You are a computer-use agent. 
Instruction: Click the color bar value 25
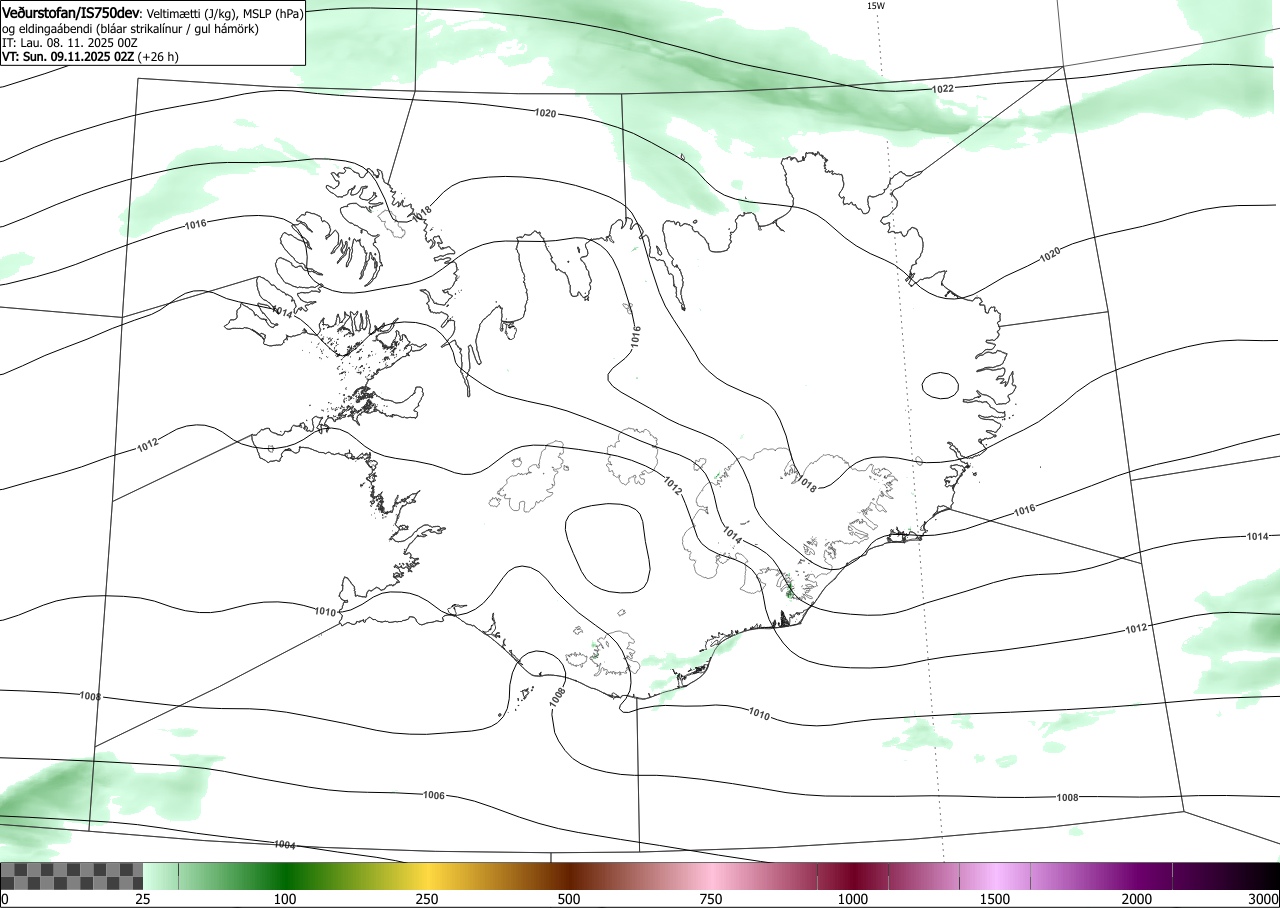pyautogui.click(x=143, y=899)
